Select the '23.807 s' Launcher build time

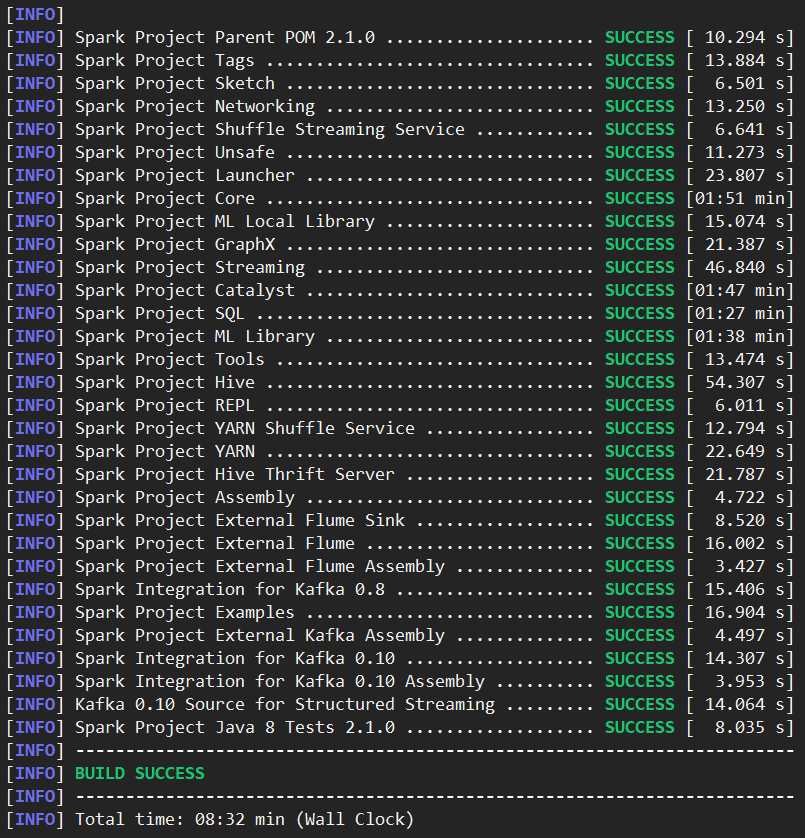click(x=745, y=176)
